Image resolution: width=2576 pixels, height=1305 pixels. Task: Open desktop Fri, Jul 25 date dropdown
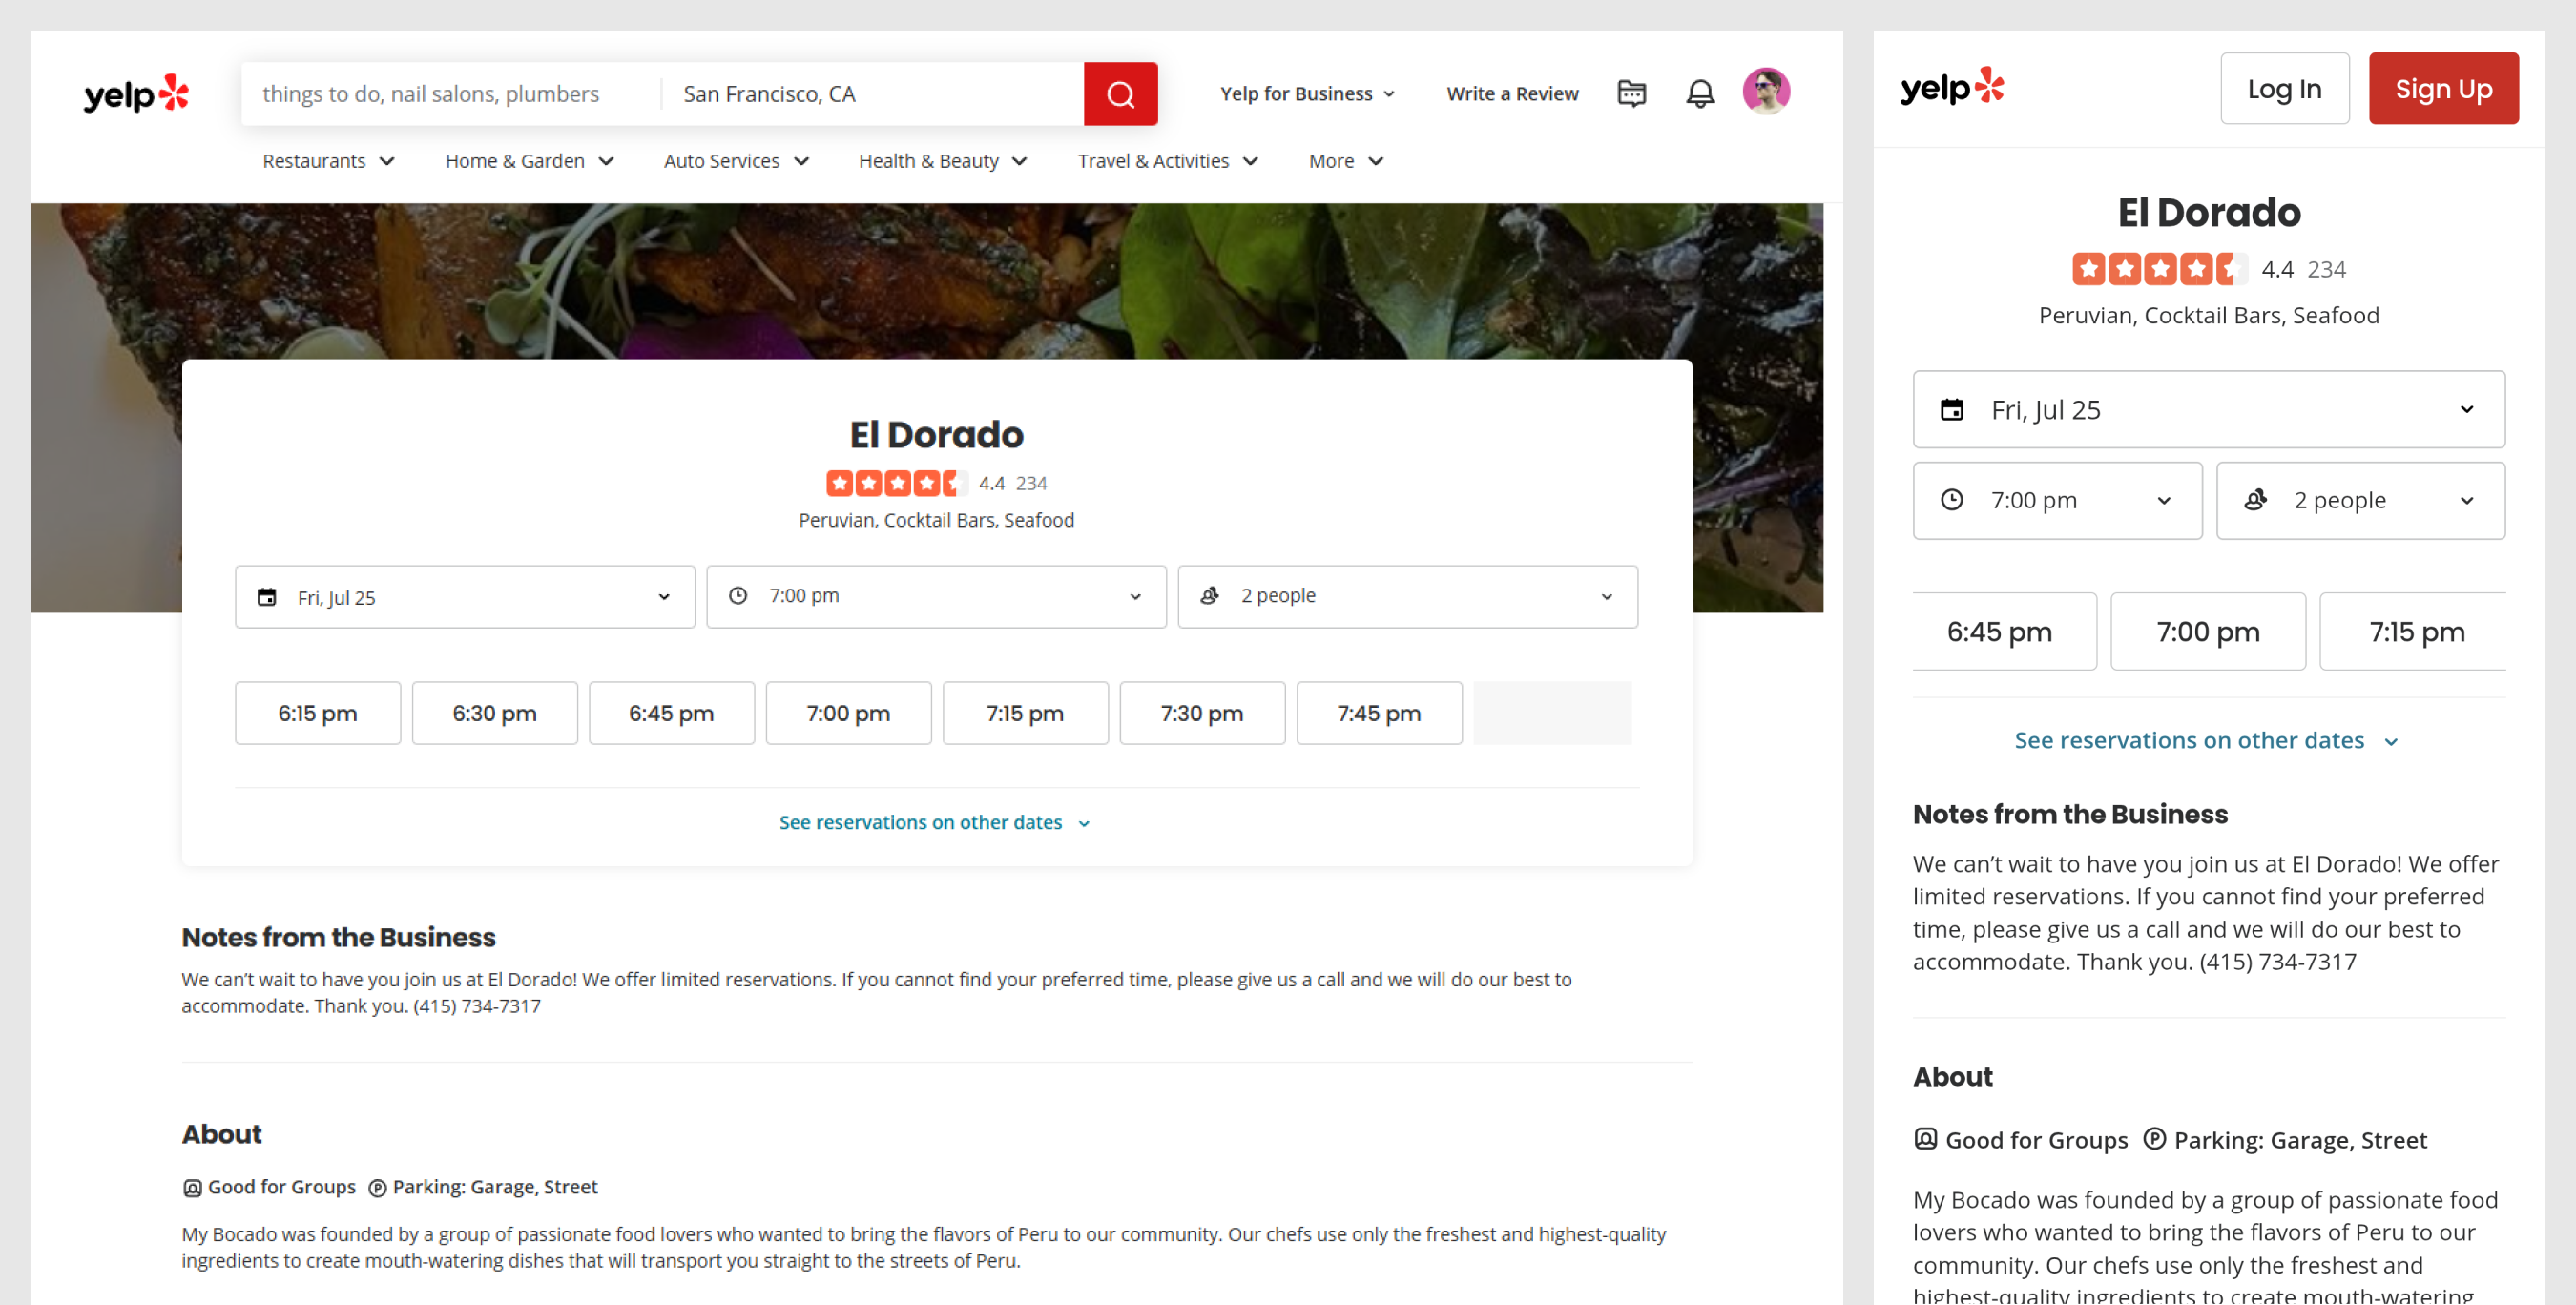click(x=465, y=597)
